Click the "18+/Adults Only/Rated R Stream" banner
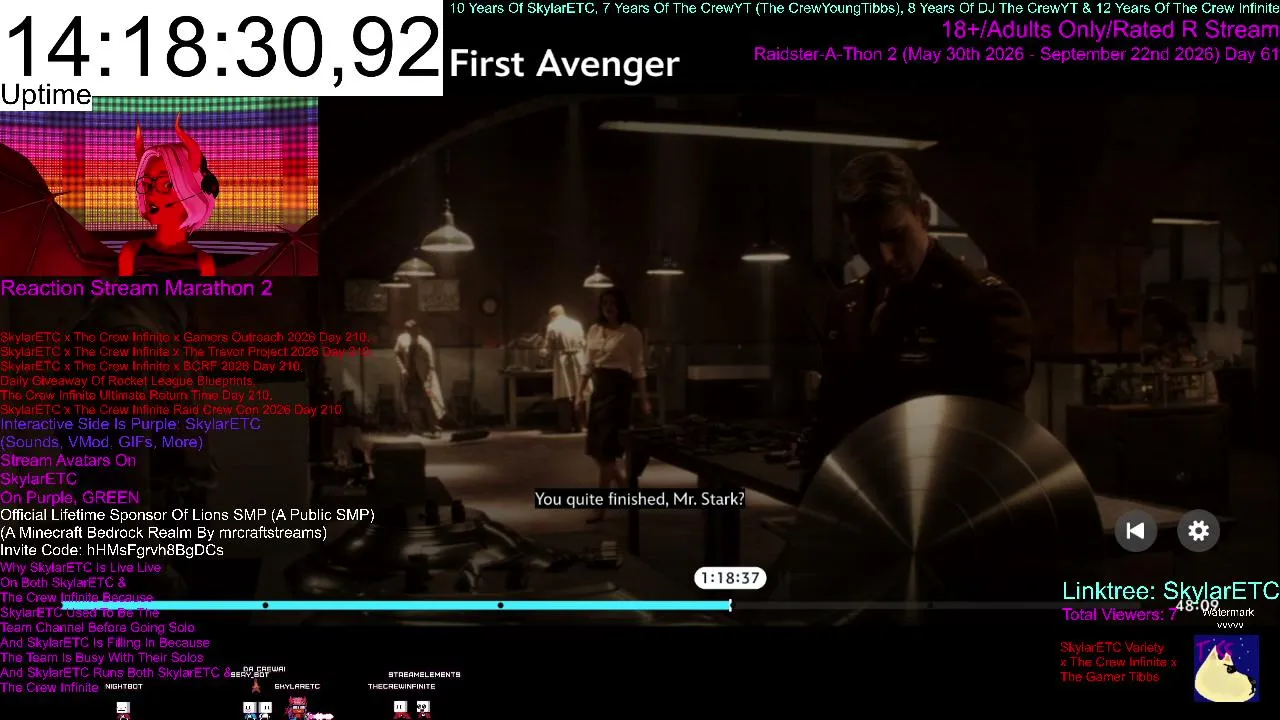 (x=1110, y=30)
